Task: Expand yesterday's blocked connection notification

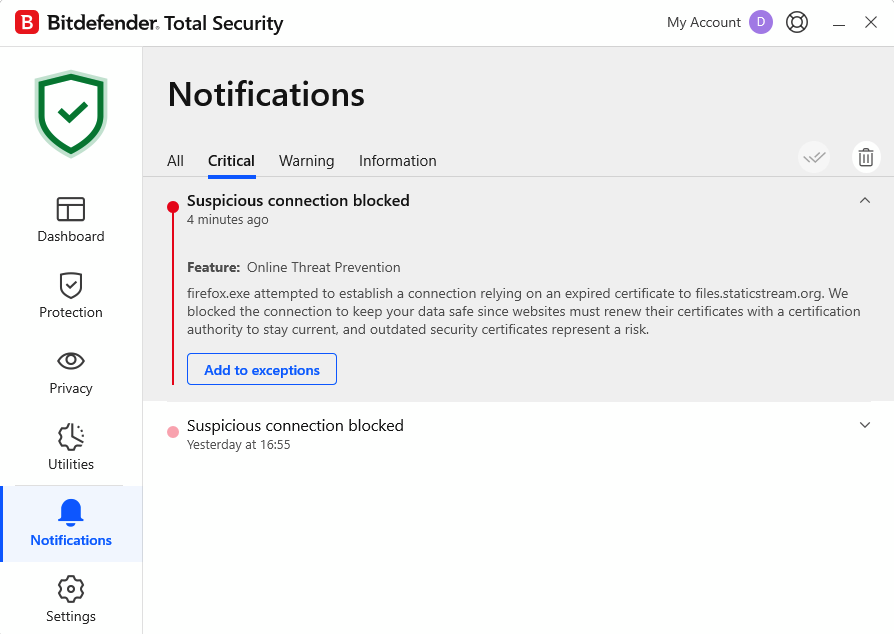Action: (865, 425)
